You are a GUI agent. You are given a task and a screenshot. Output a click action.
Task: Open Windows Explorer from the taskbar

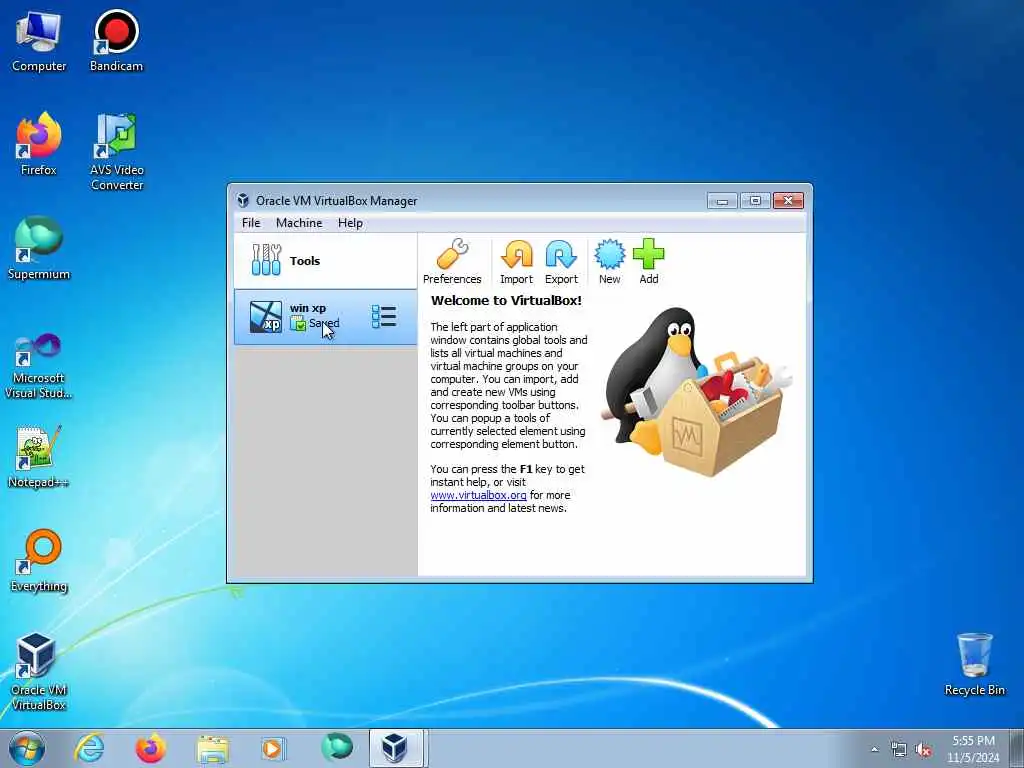pos(213,748)
